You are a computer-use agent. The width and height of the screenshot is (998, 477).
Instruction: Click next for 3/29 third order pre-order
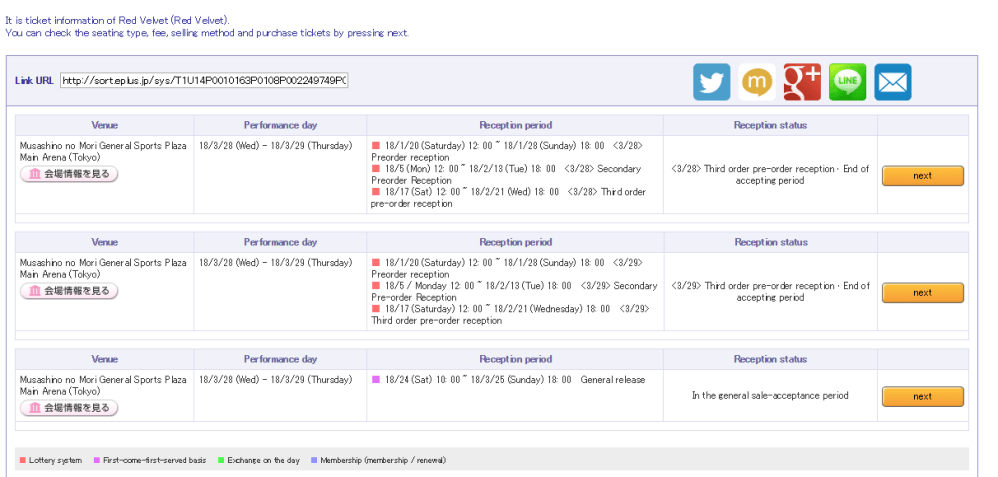coord(922,293)
